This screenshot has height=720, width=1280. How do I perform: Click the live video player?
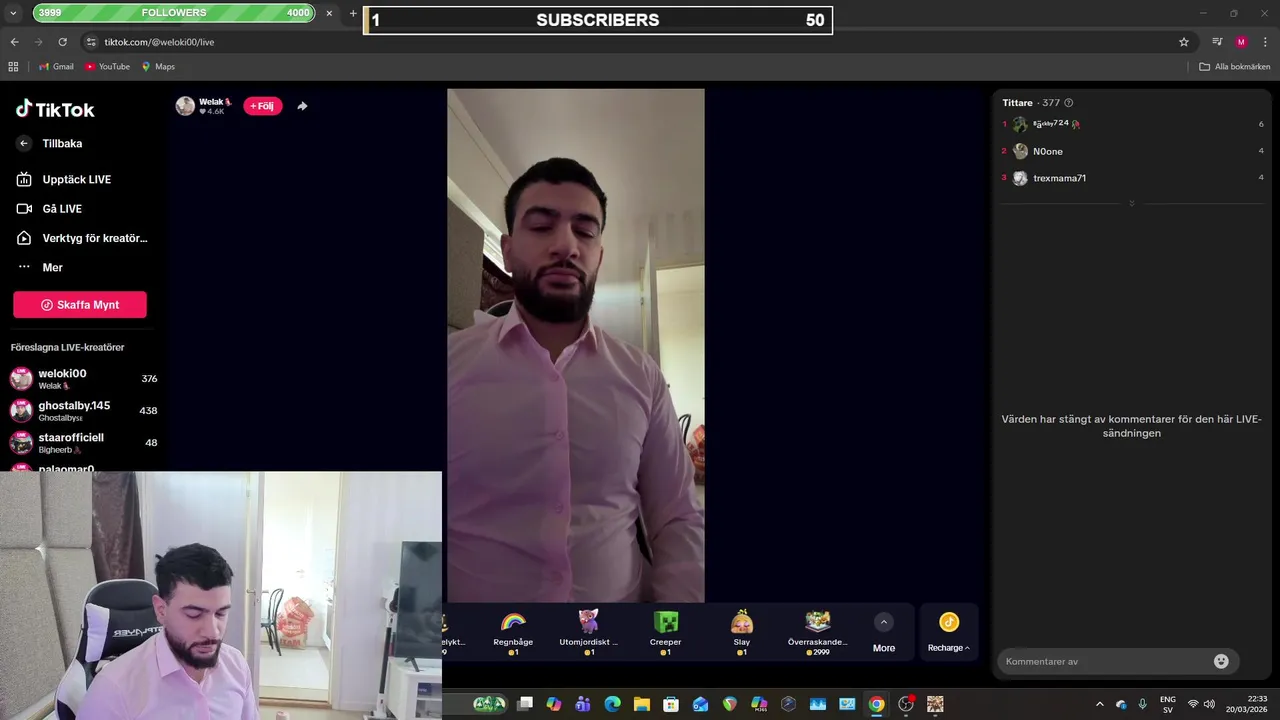click(576, 345)
